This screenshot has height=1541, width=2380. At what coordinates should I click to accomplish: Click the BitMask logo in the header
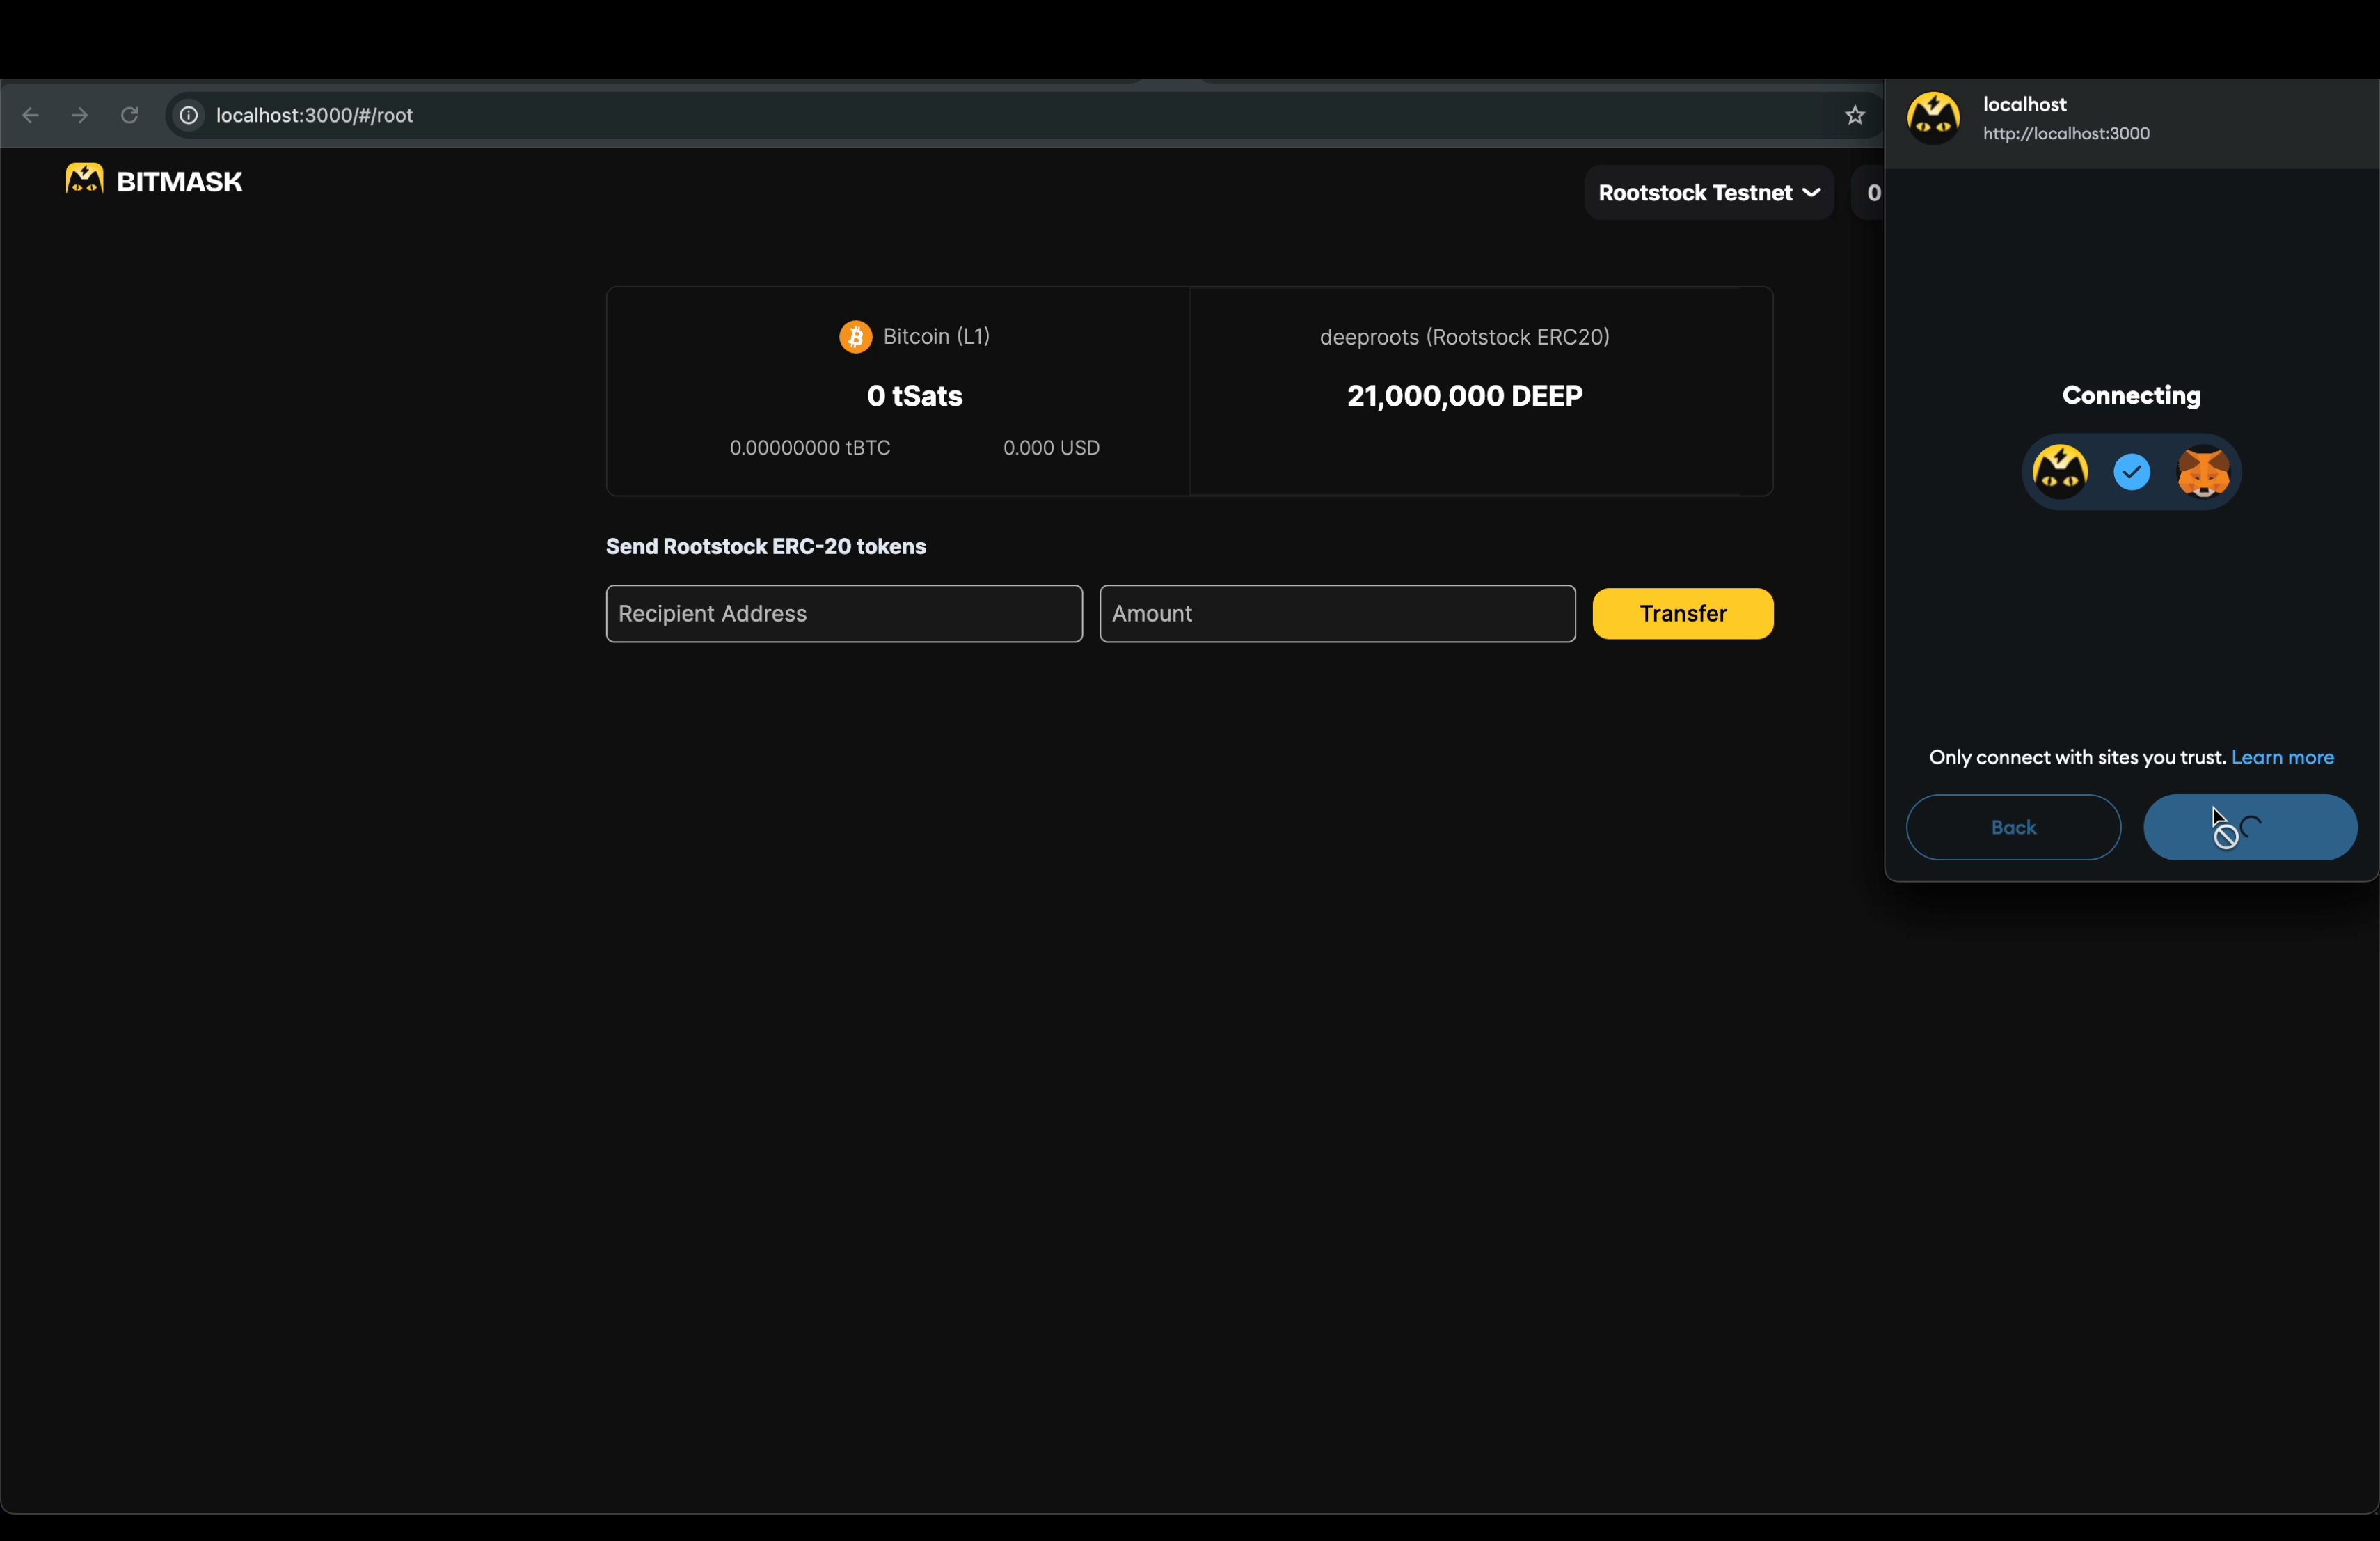[x=85, y=179]
